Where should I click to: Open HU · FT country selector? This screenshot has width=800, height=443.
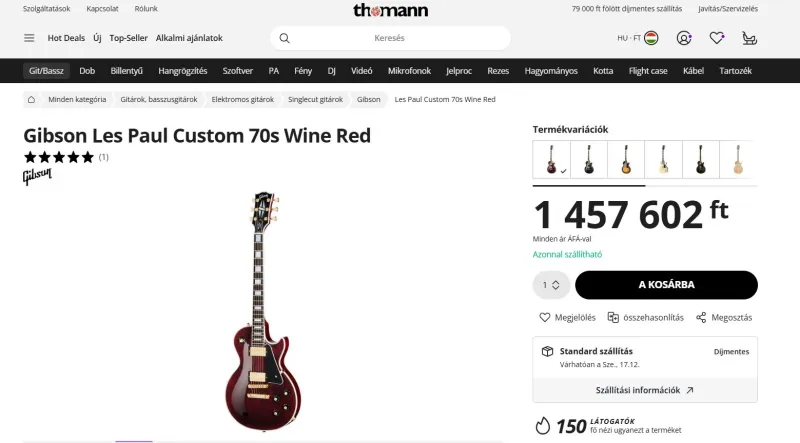point(637,38)
